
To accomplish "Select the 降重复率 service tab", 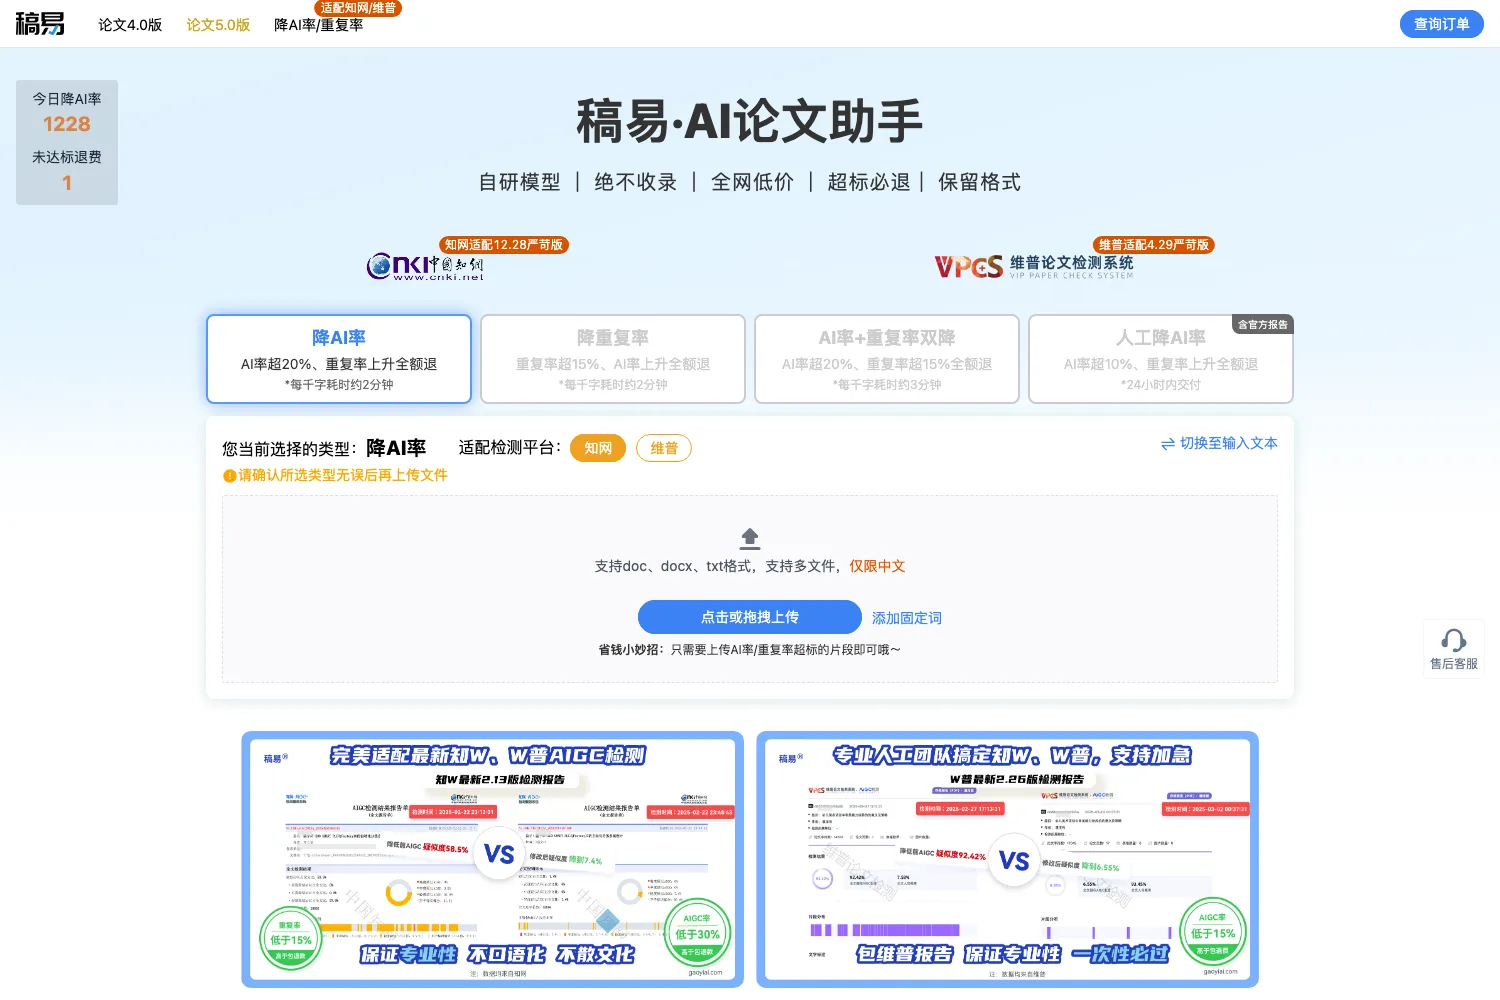I will [x=613, y=359].
